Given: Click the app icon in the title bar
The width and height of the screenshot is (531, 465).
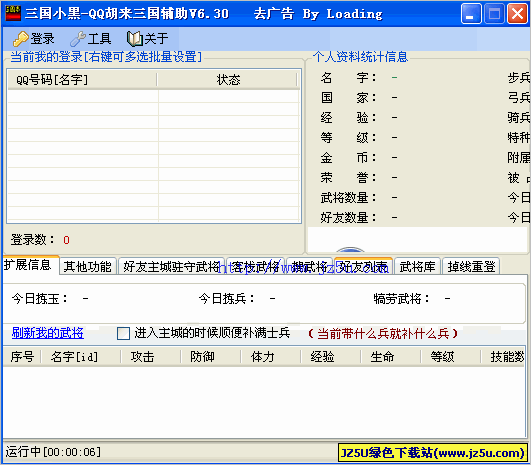Looking at the screenshot, I should pos(13,13).
